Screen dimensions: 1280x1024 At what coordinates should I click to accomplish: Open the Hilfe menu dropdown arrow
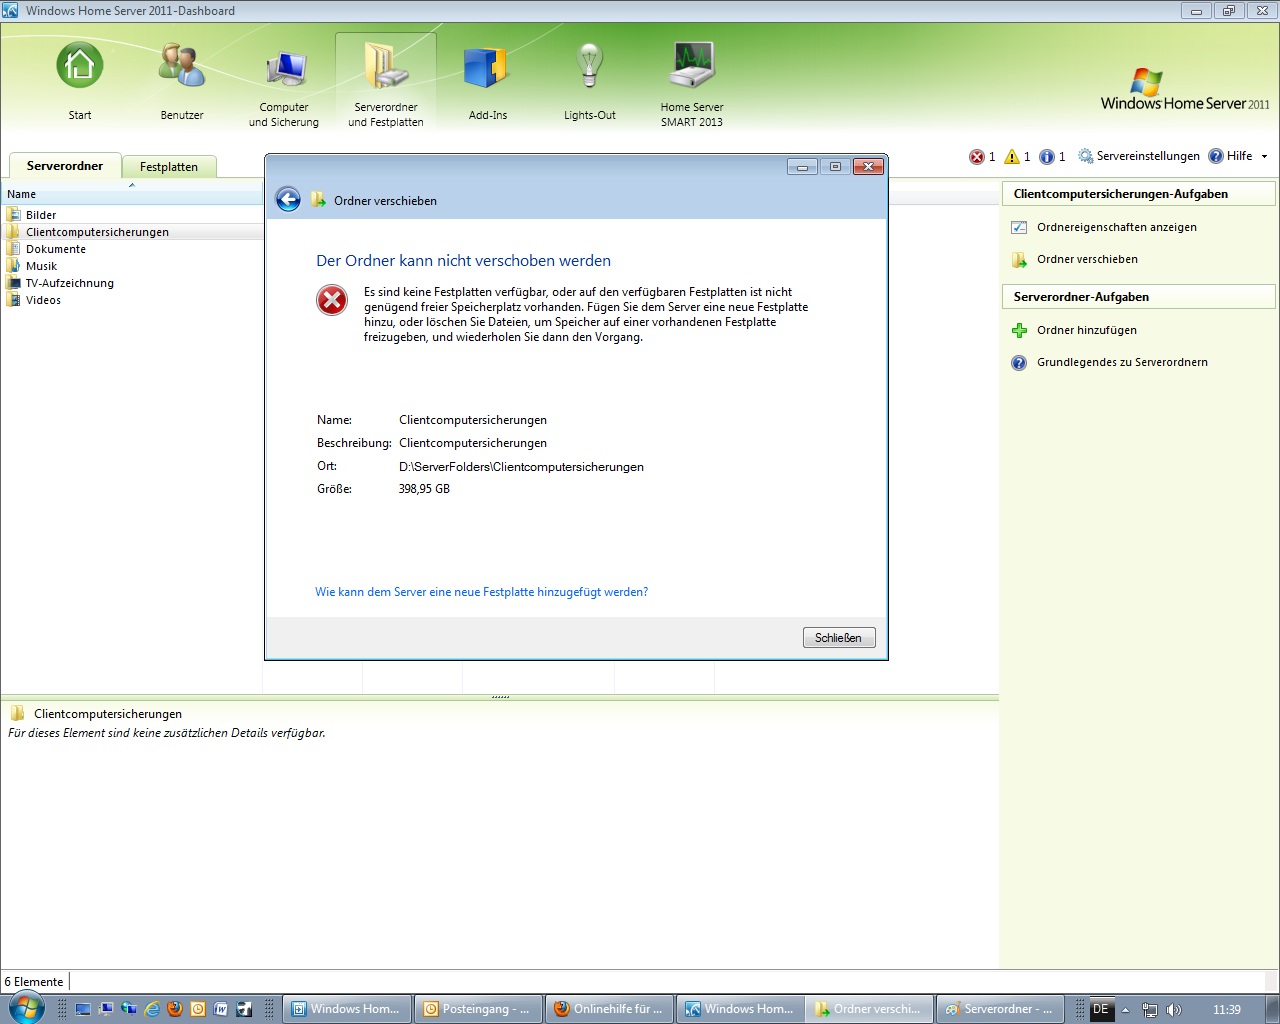coord(1264,157)
